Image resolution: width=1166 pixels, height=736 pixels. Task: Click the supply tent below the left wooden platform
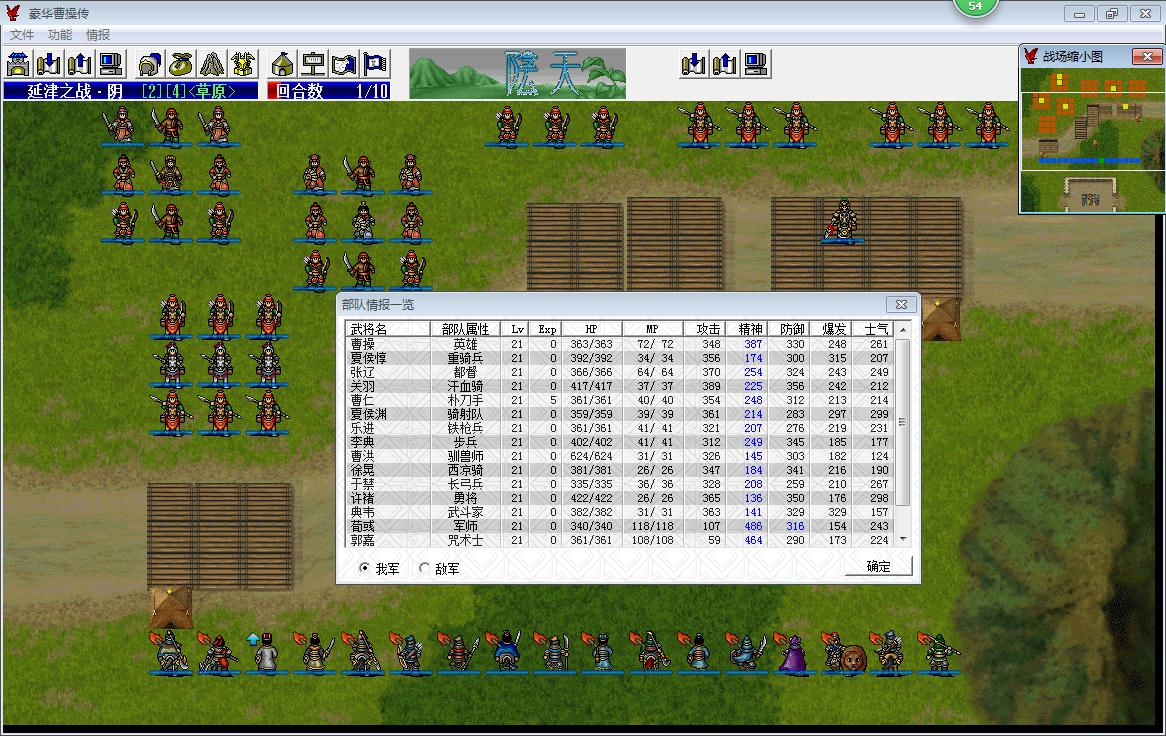pos(171,607)
